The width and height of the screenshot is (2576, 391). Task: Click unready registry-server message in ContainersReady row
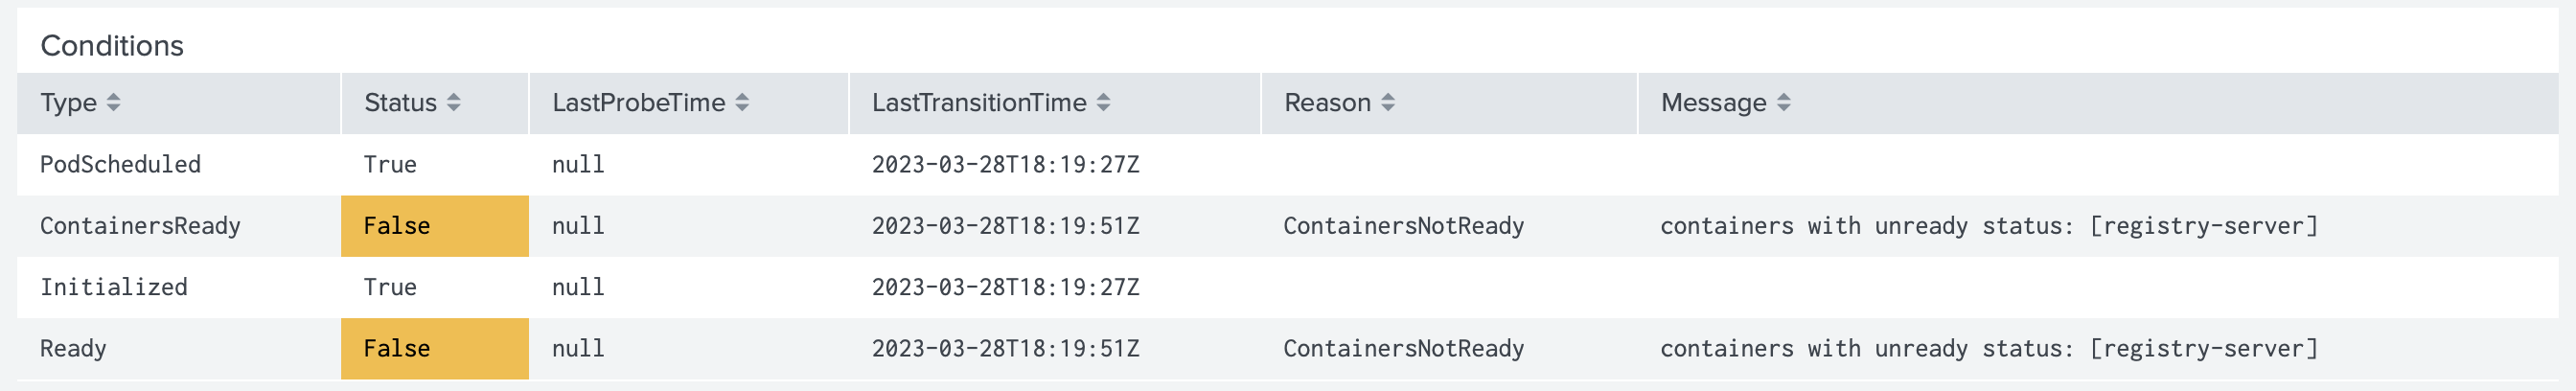tap(1988, 226)
